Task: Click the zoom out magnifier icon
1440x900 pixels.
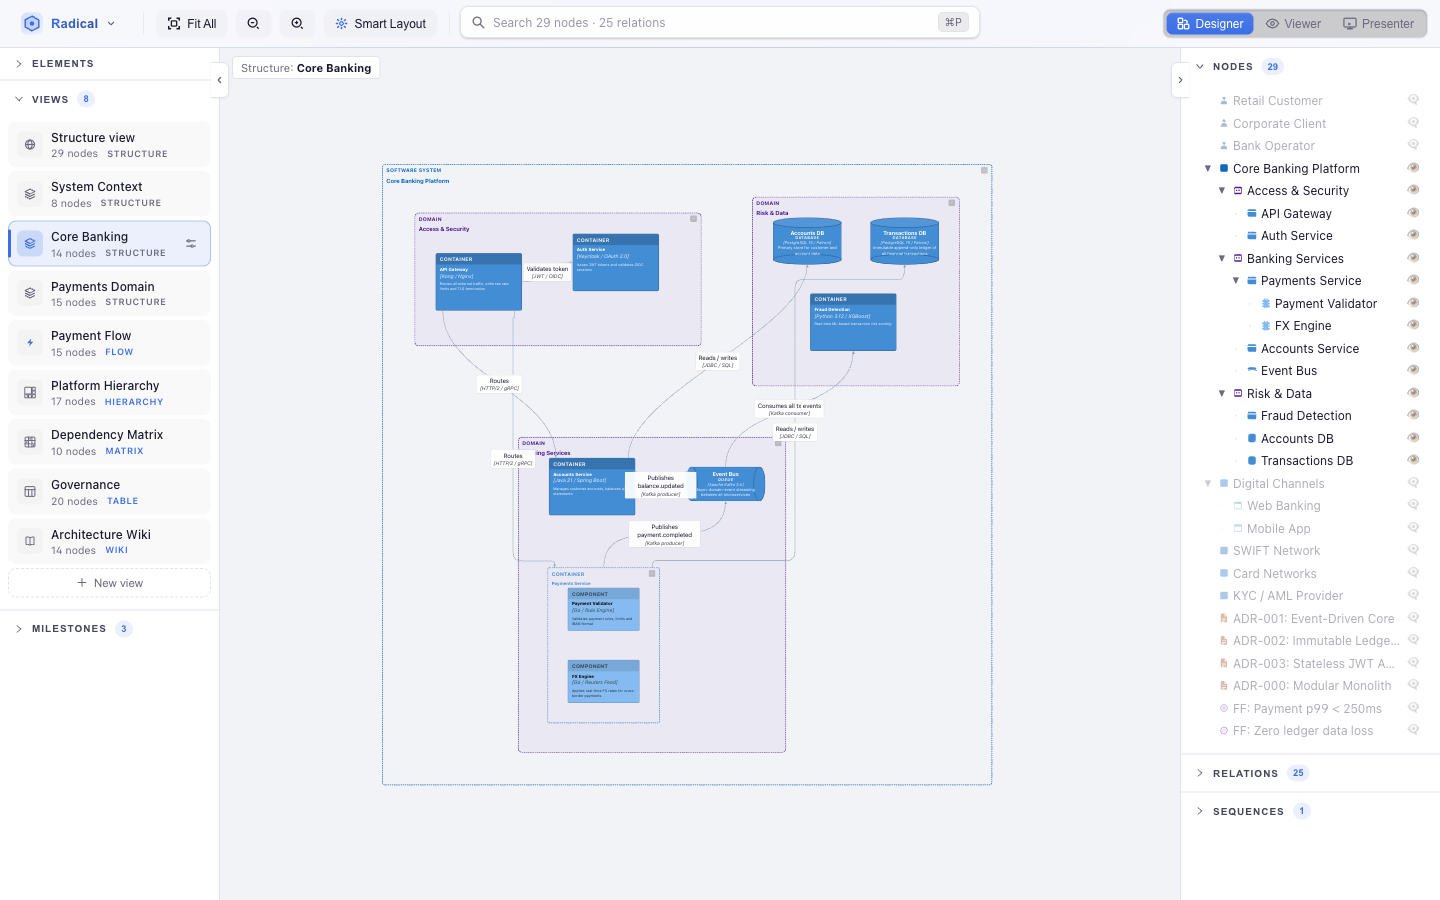Action: (253, 23)
